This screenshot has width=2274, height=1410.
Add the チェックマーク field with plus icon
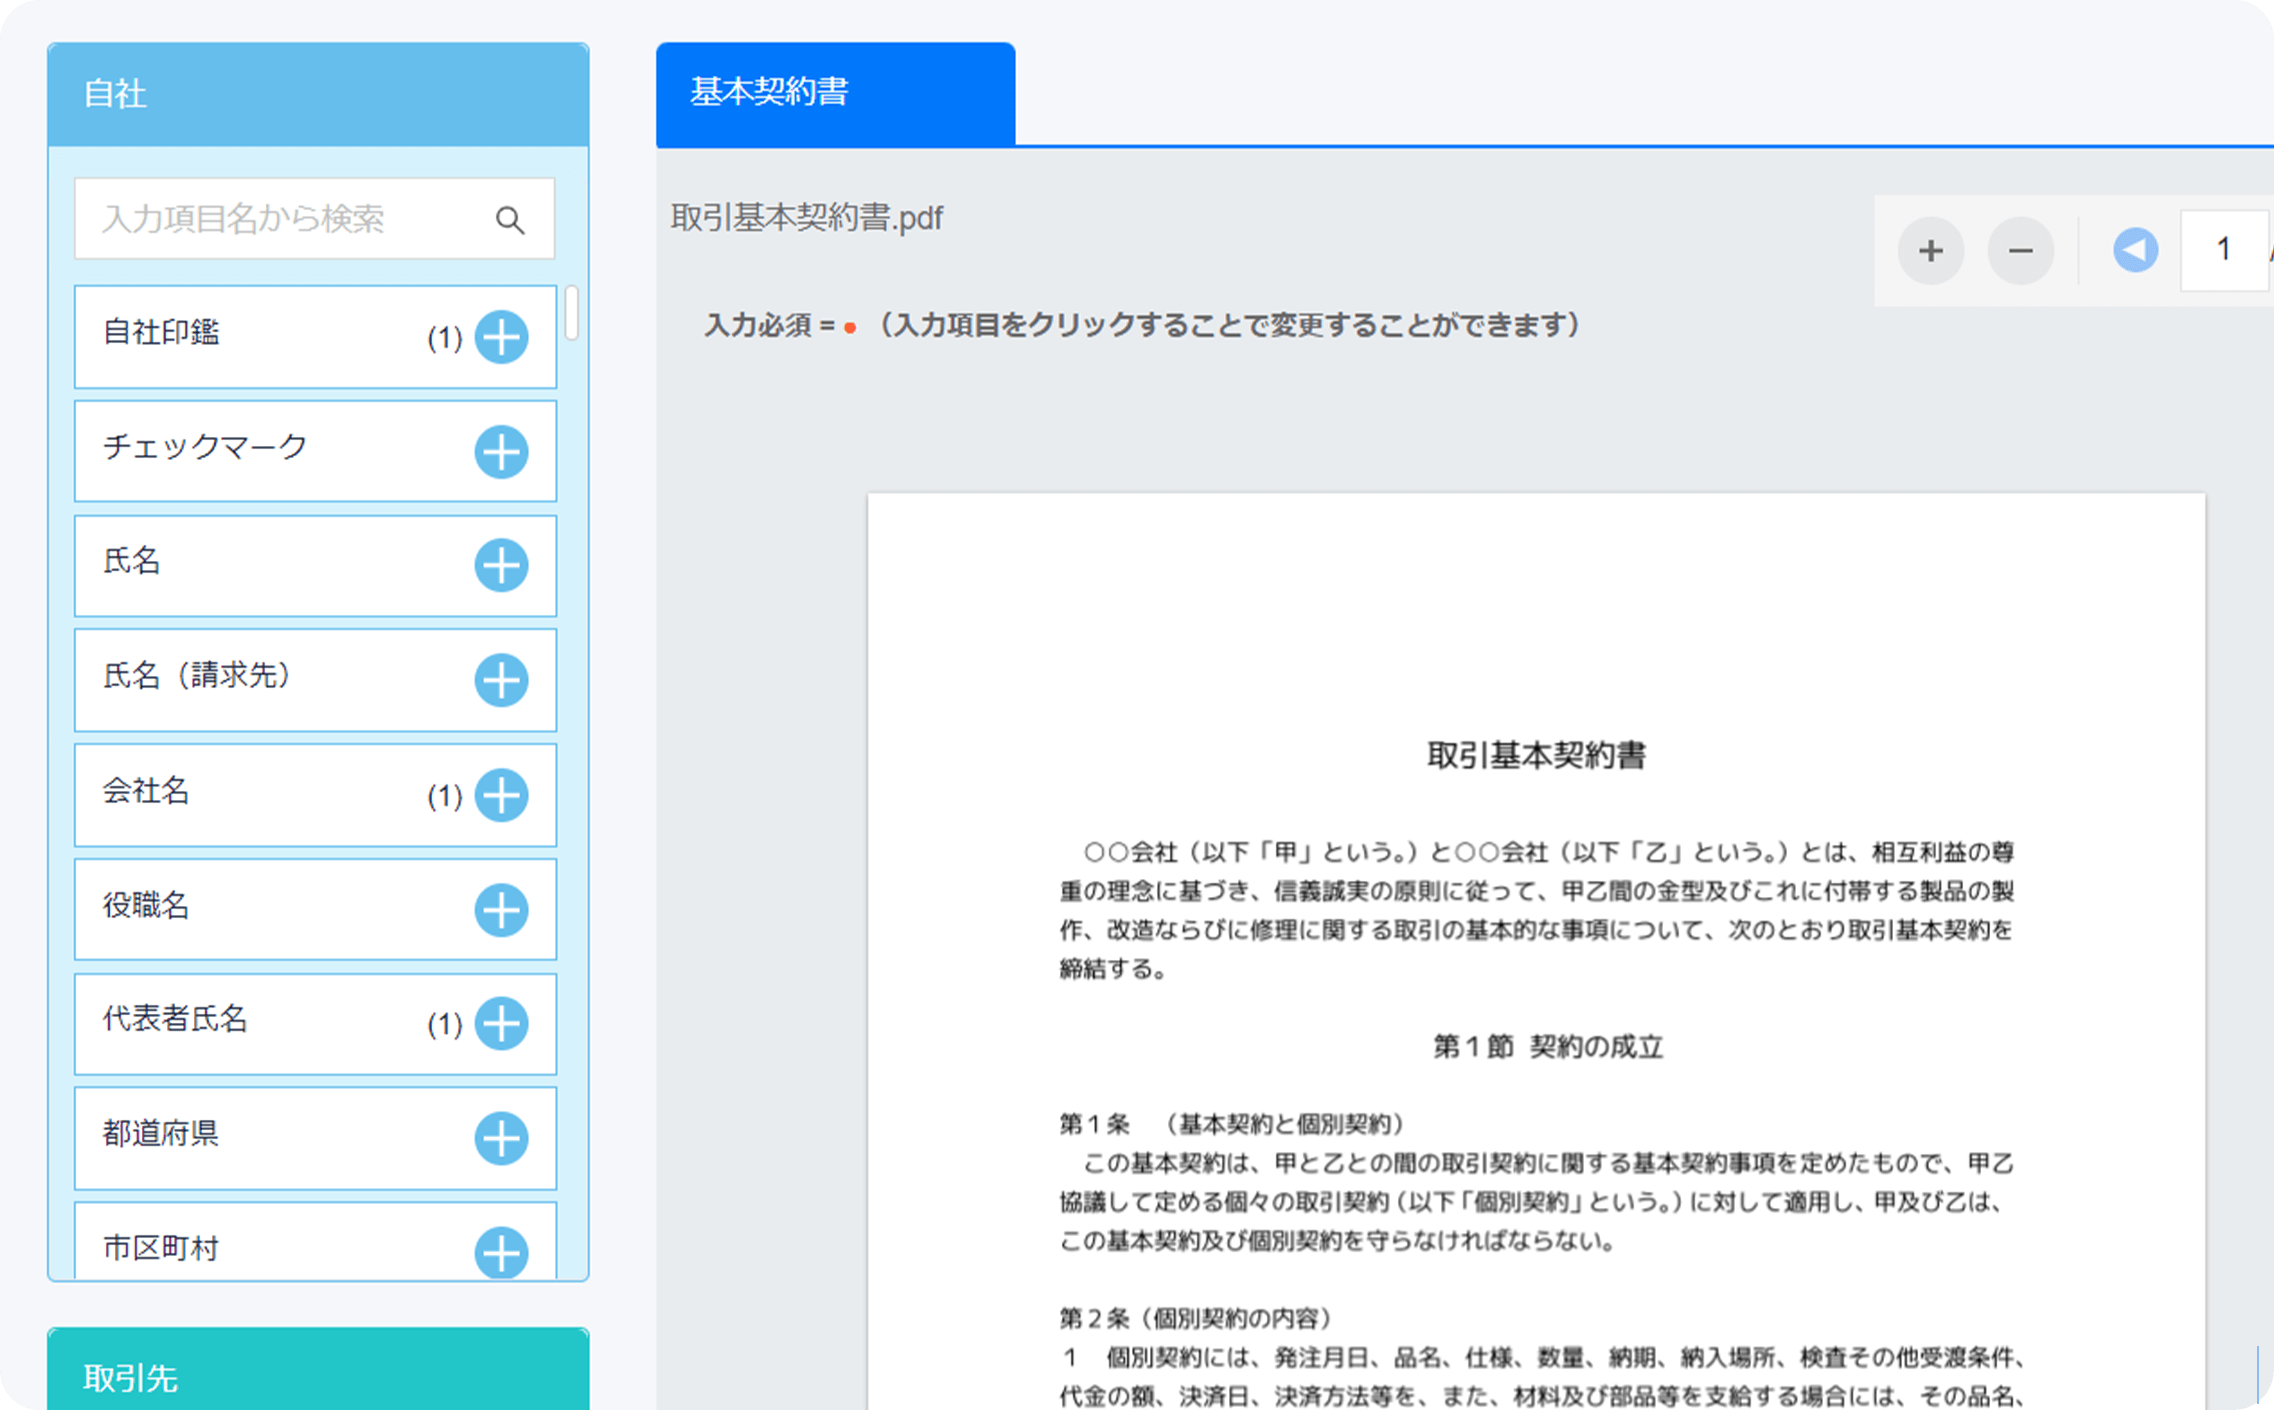(x=501, y=452)
